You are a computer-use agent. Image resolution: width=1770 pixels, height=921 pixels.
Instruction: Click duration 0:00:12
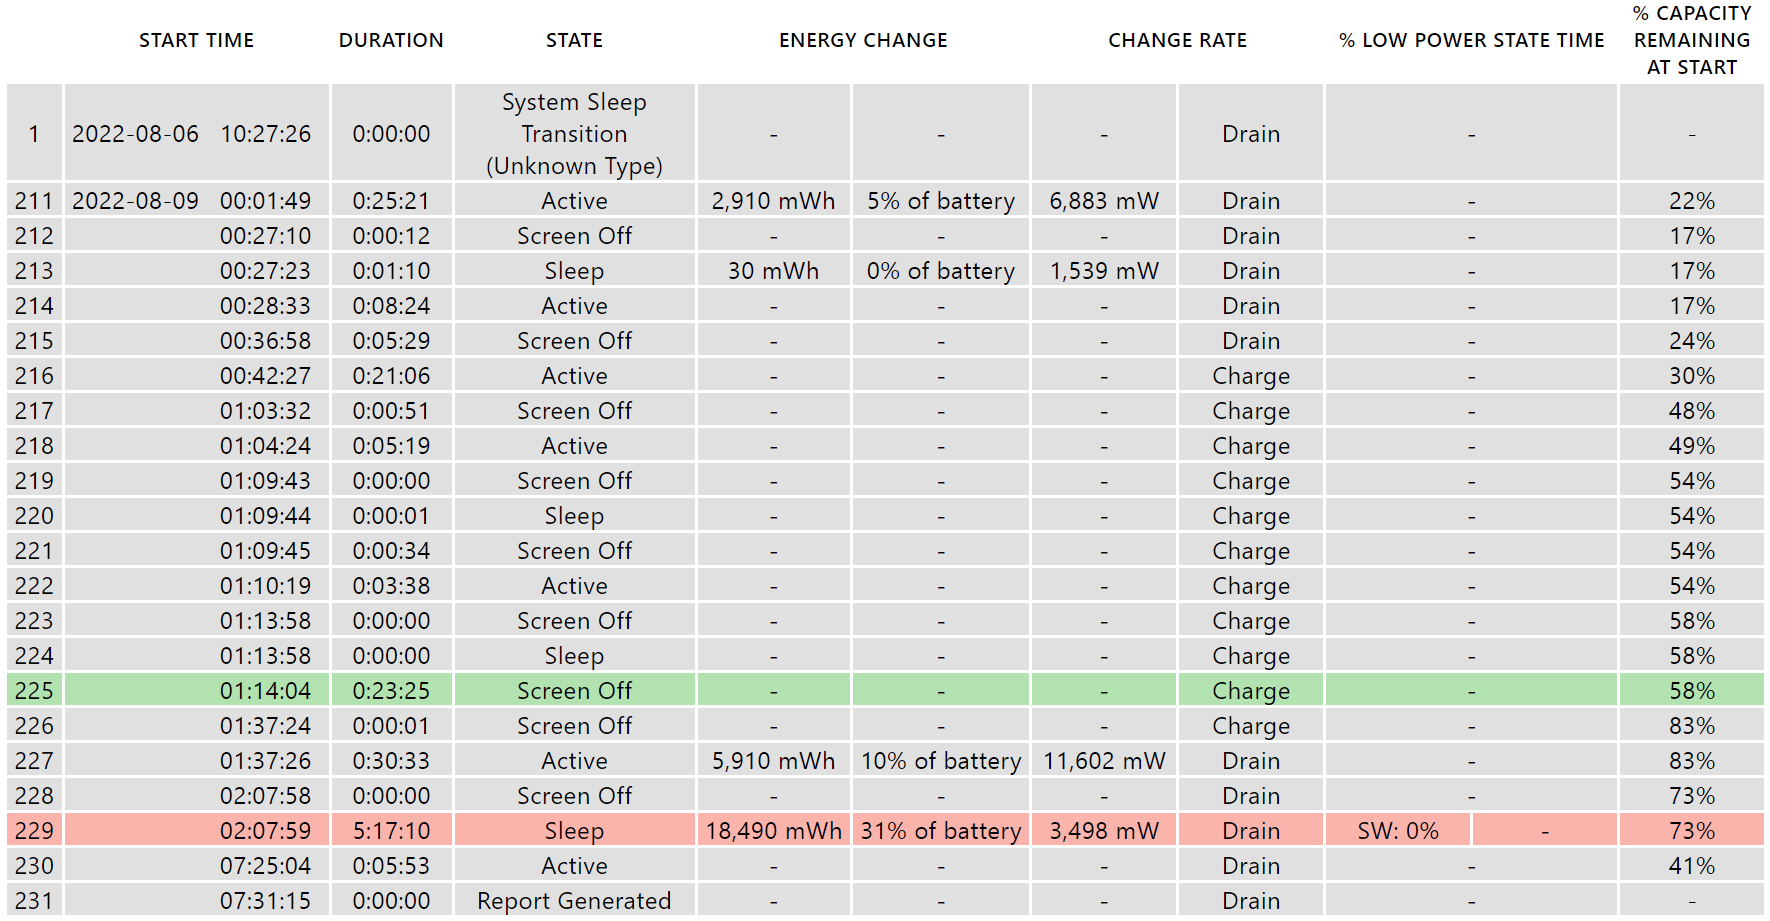point(391,235)
